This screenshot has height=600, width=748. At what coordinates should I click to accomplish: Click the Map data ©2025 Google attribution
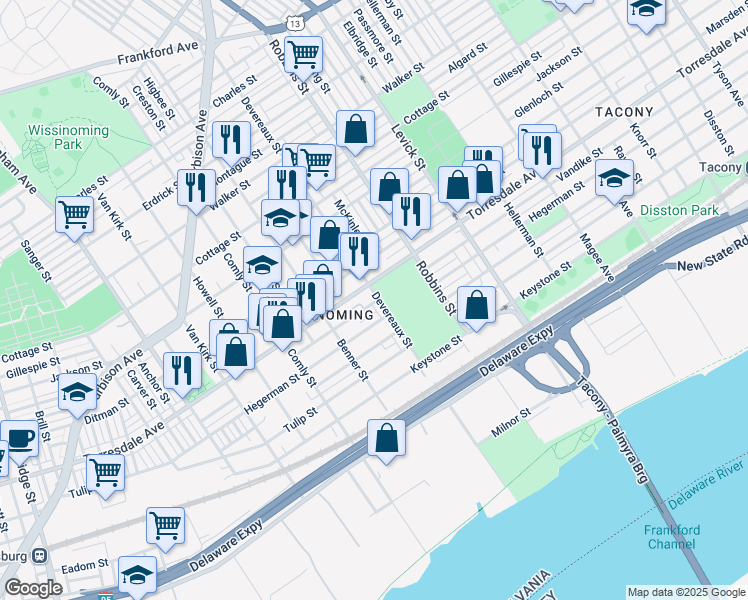(686, 592)
